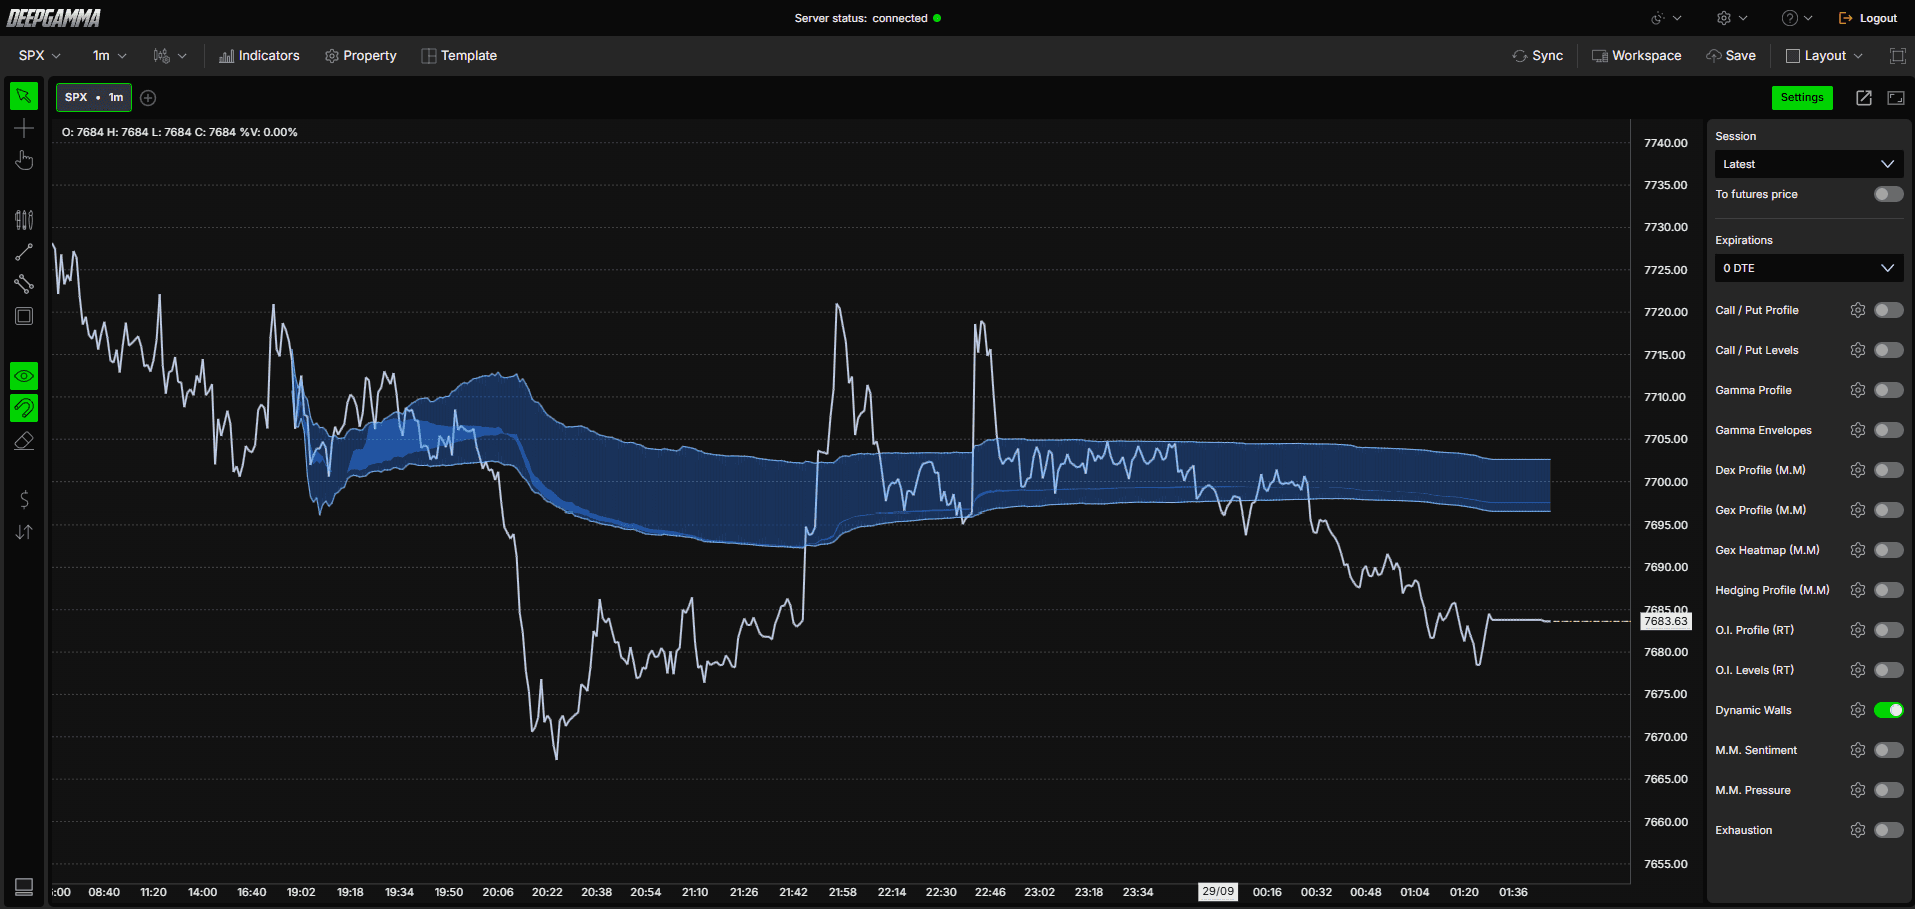Open the Property menu
The height and width of the screenshot is (909, 1915).
click(x=361, y=56)
